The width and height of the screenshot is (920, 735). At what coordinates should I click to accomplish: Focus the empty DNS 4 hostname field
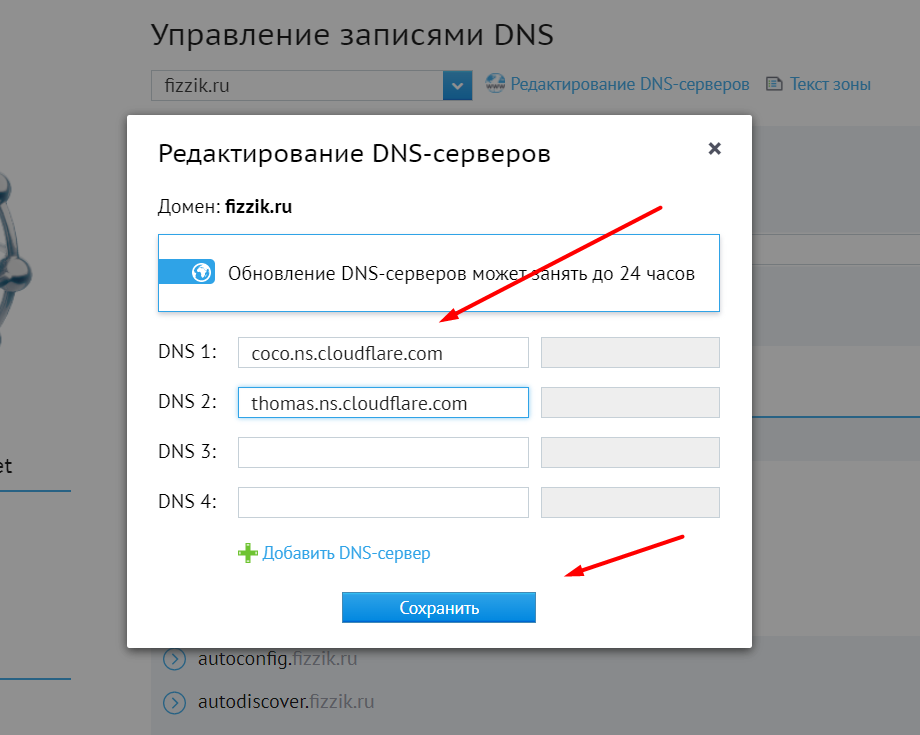click(x=383, y=502)
